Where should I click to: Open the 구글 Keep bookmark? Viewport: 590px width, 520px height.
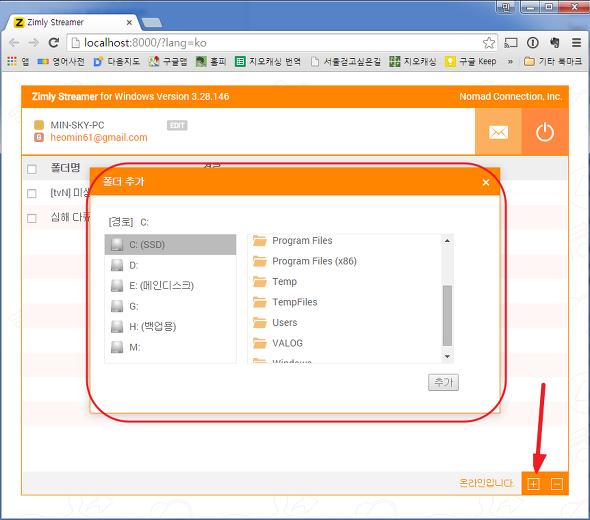tap(471, 61)
